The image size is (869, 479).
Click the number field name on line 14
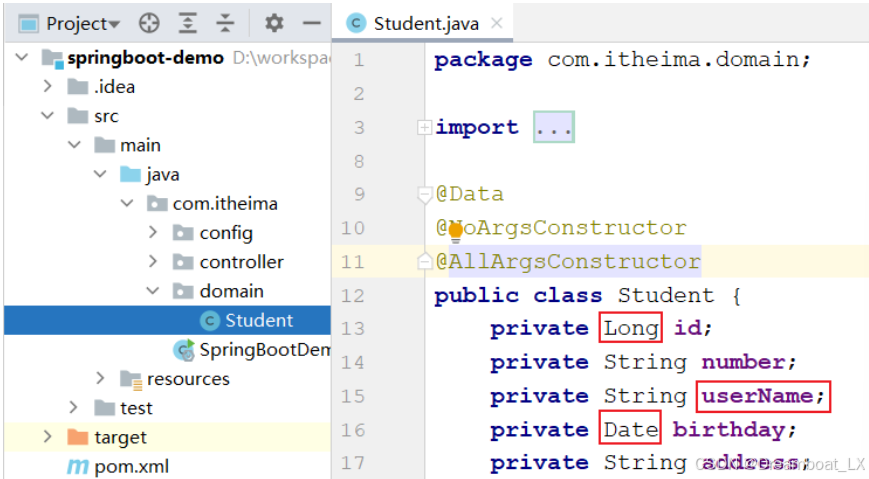pos(743,362)
